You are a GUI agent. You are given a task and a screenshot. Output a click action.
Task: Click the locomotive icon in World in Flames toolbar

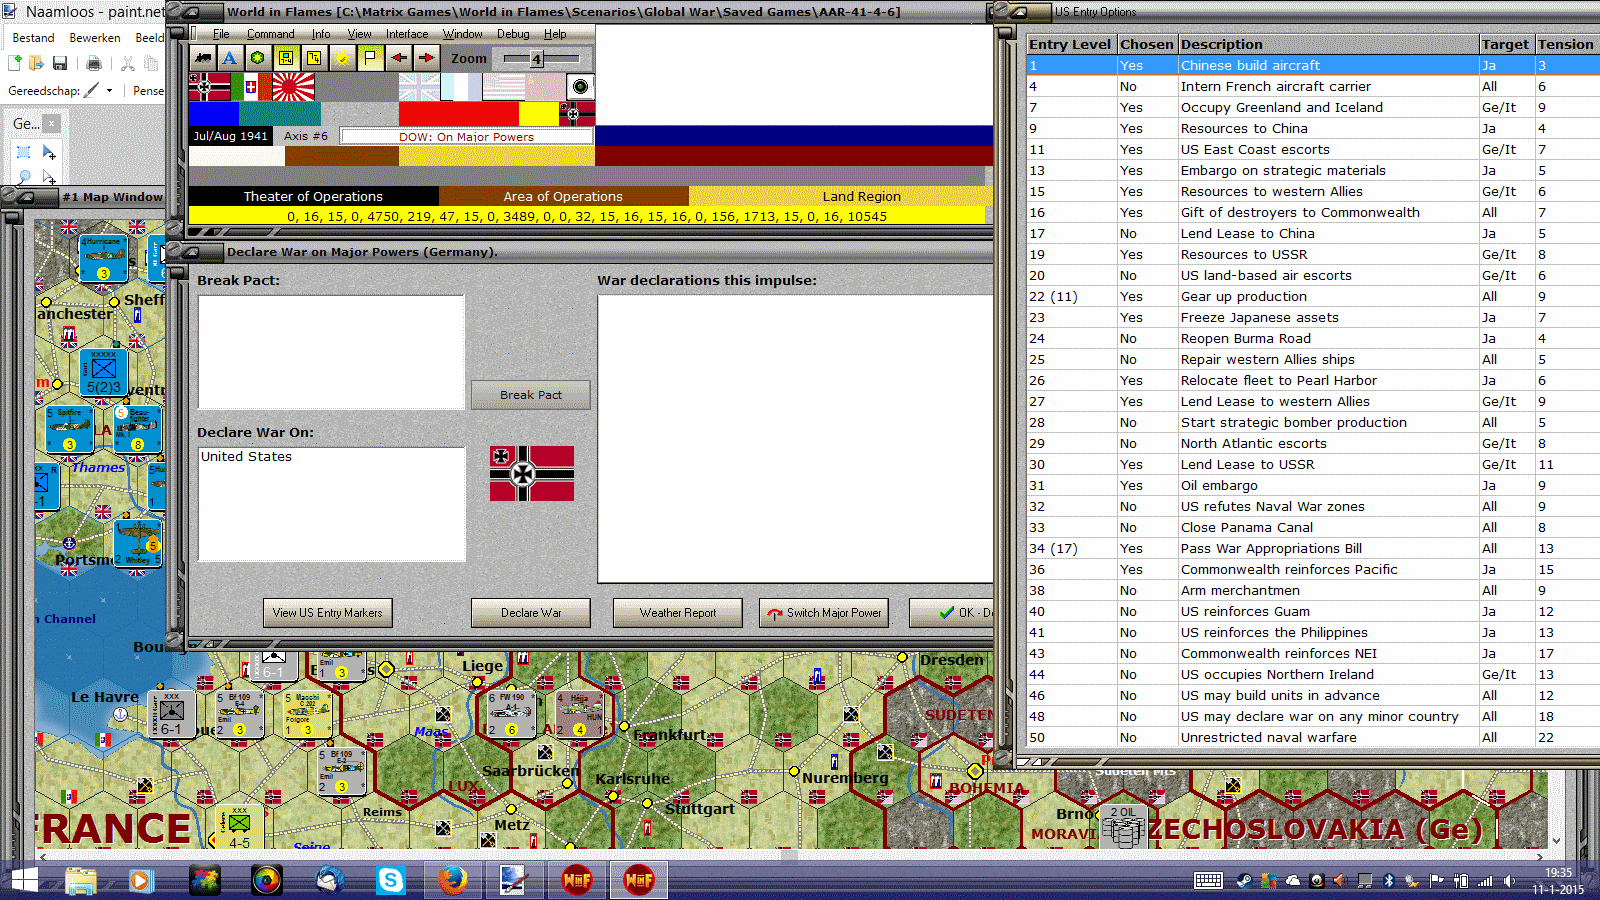(x=203, y=58)
